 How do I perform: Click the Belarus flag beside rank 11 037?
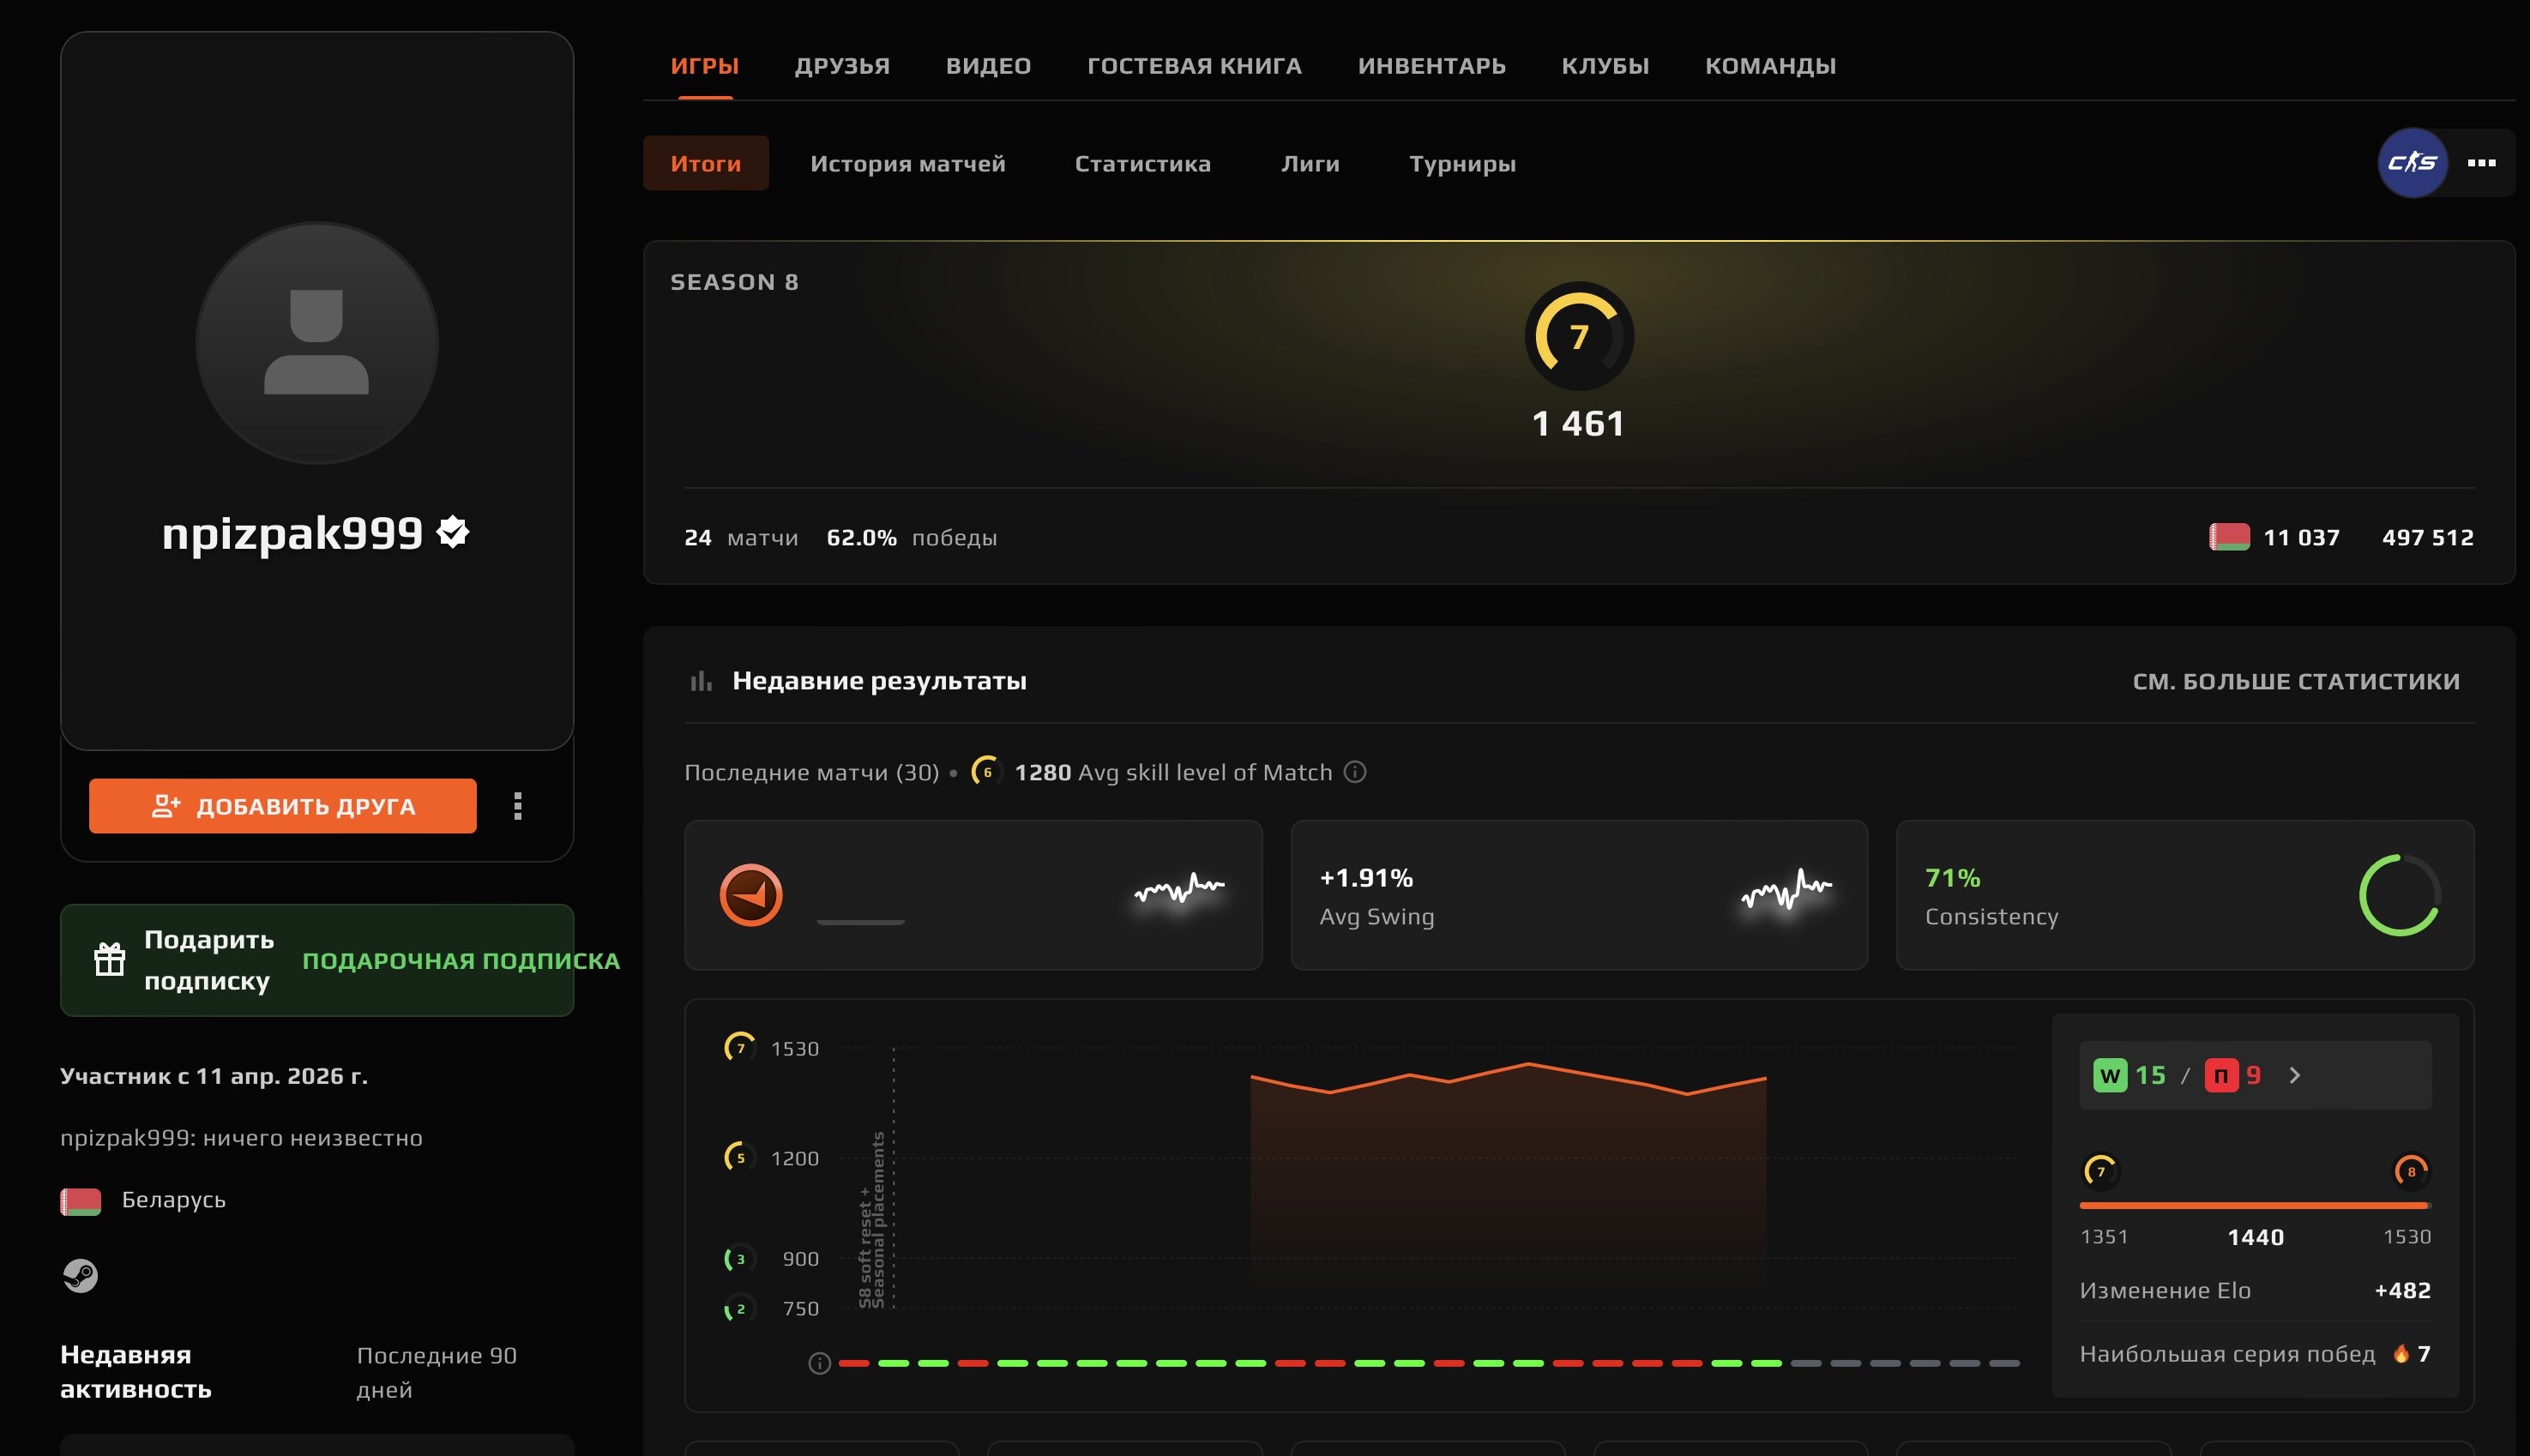click(x=2229, y=537)
